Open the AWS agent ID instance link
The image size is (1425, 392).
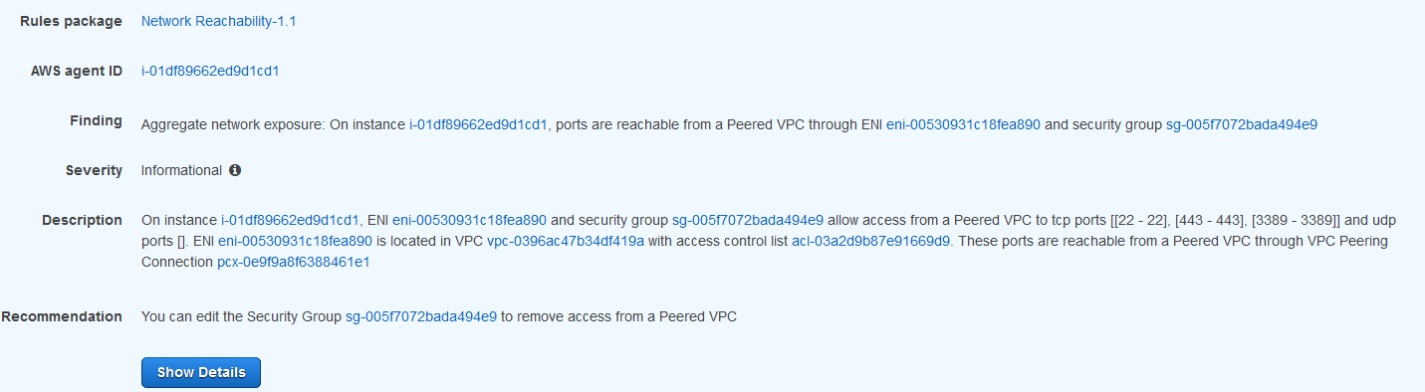(x=210, y=71)
